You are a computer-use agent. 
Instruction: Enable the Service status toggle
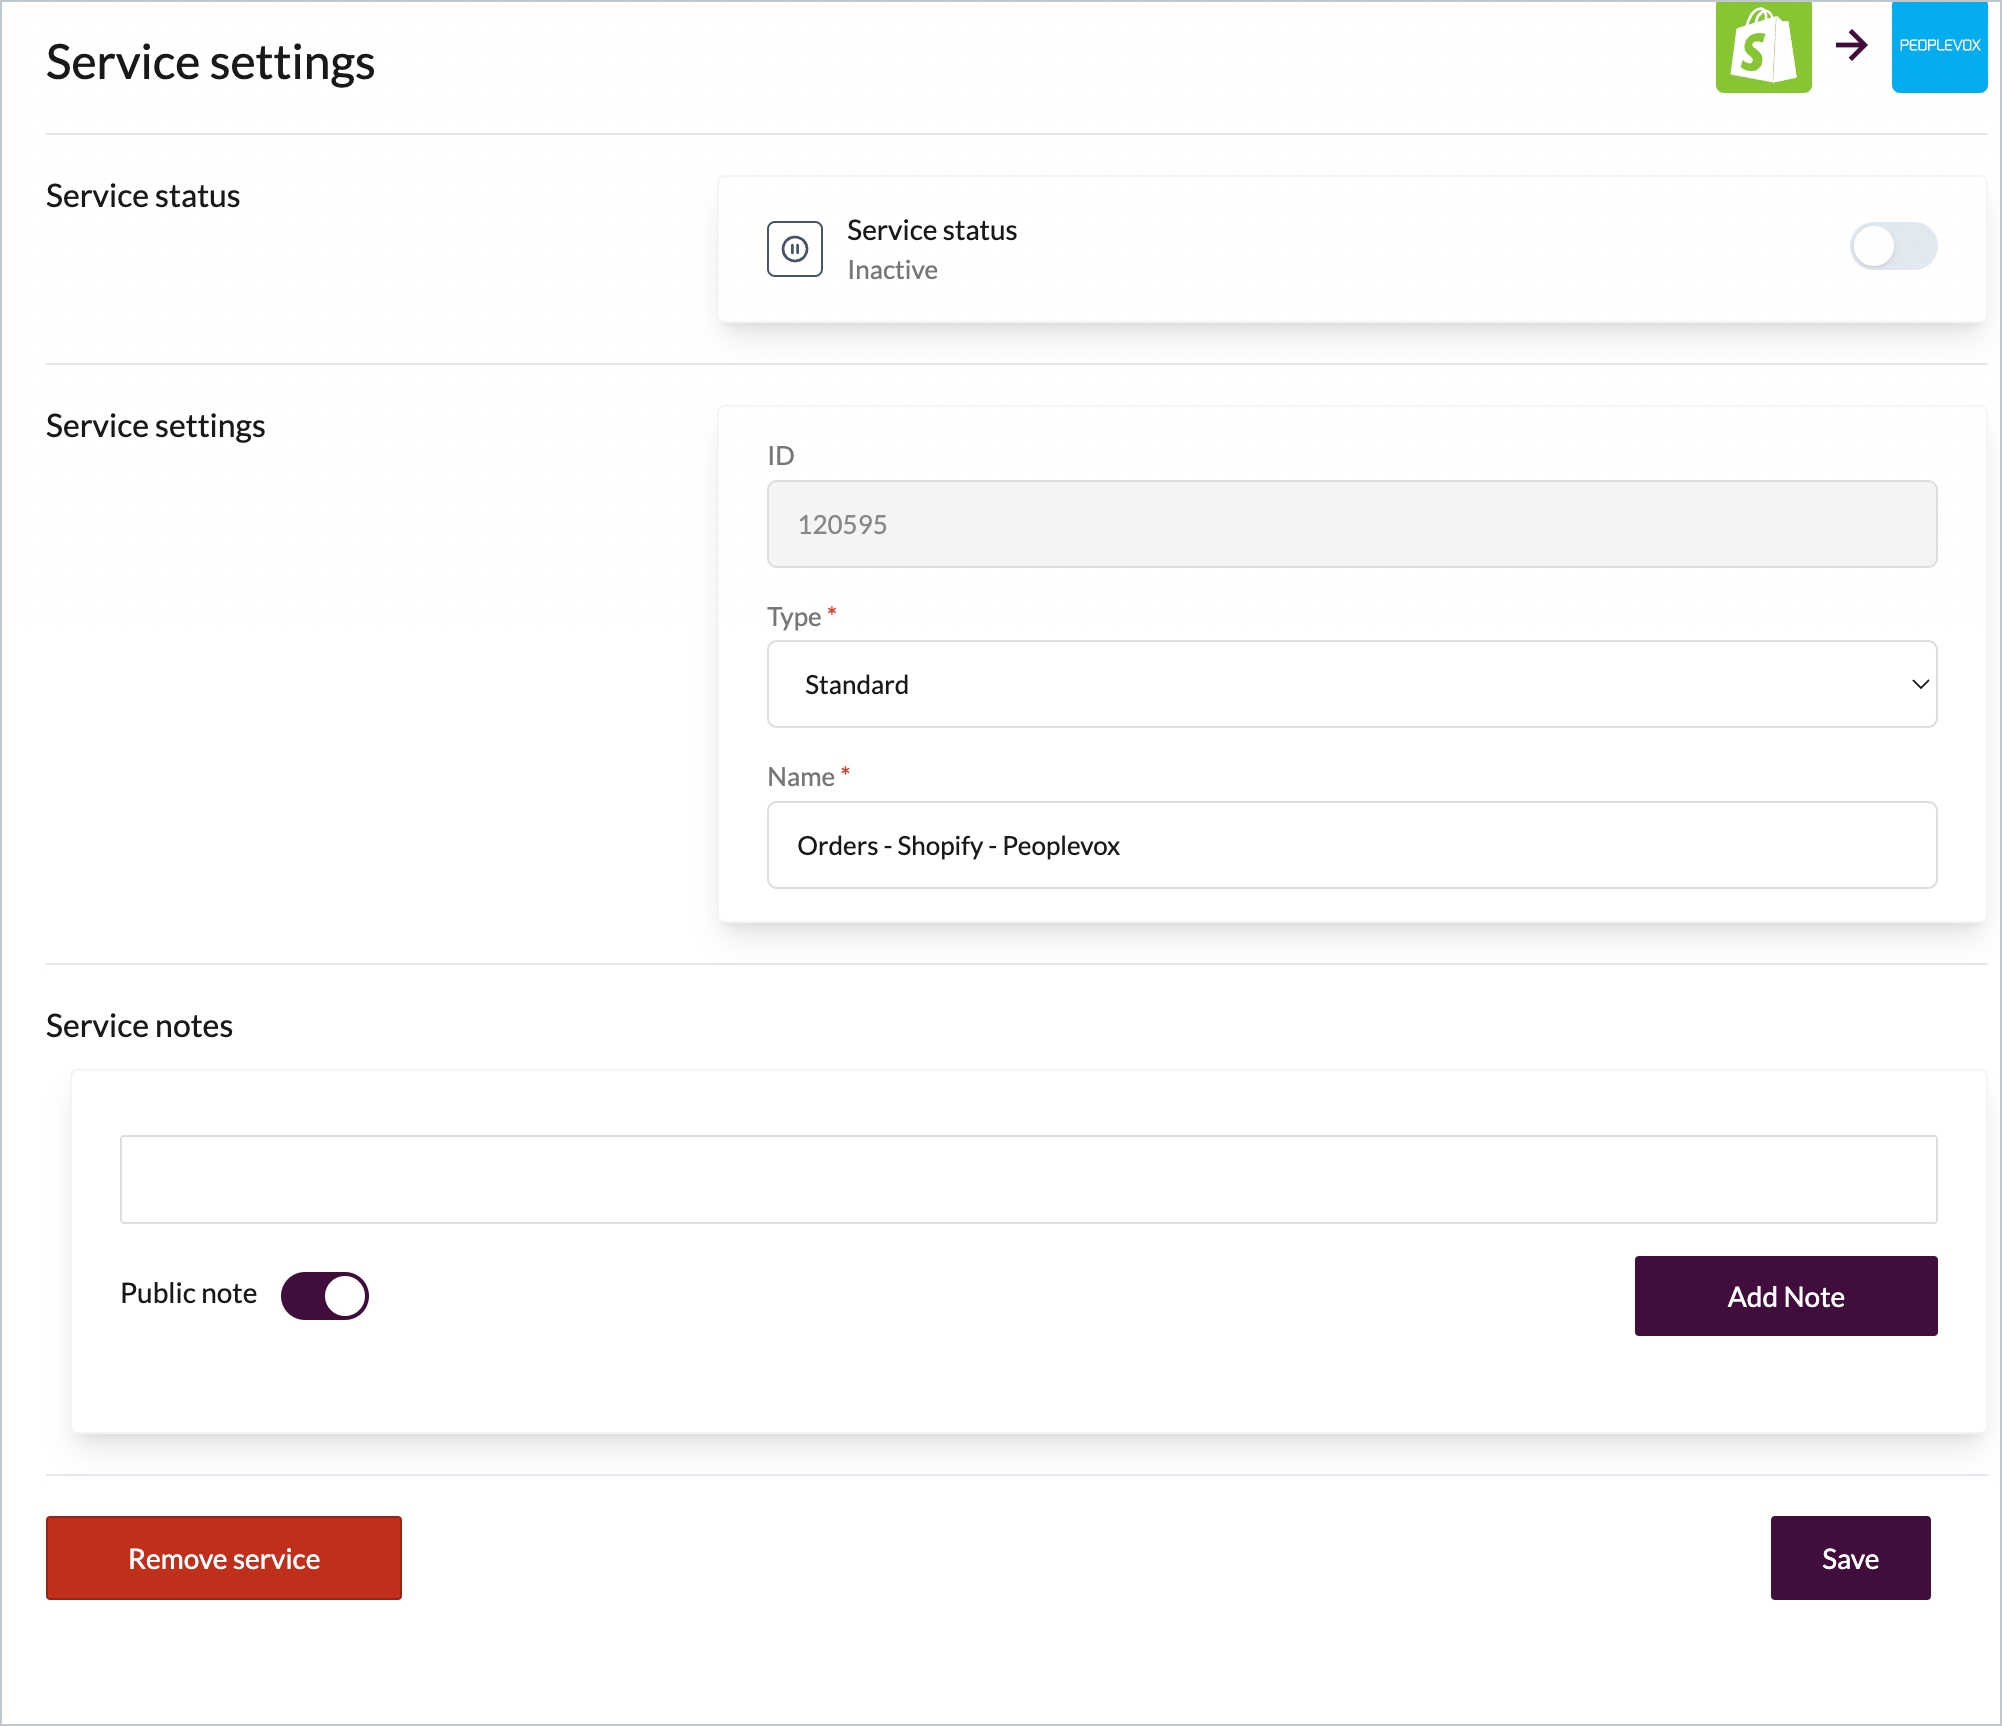(x=1892, y=247)
